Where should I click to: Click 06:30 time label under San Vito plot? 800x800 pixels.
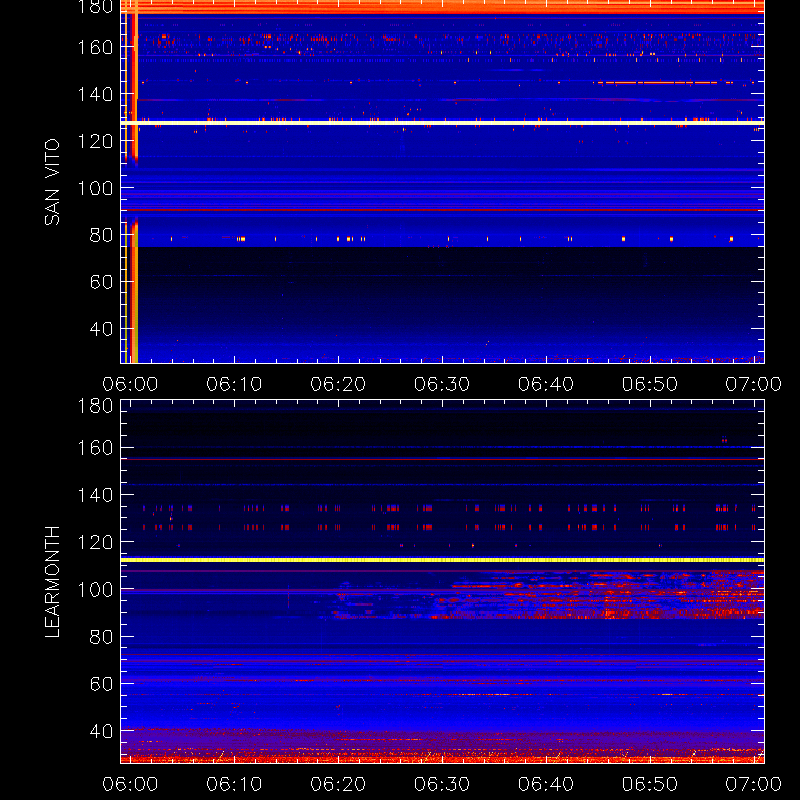(442, 384)
